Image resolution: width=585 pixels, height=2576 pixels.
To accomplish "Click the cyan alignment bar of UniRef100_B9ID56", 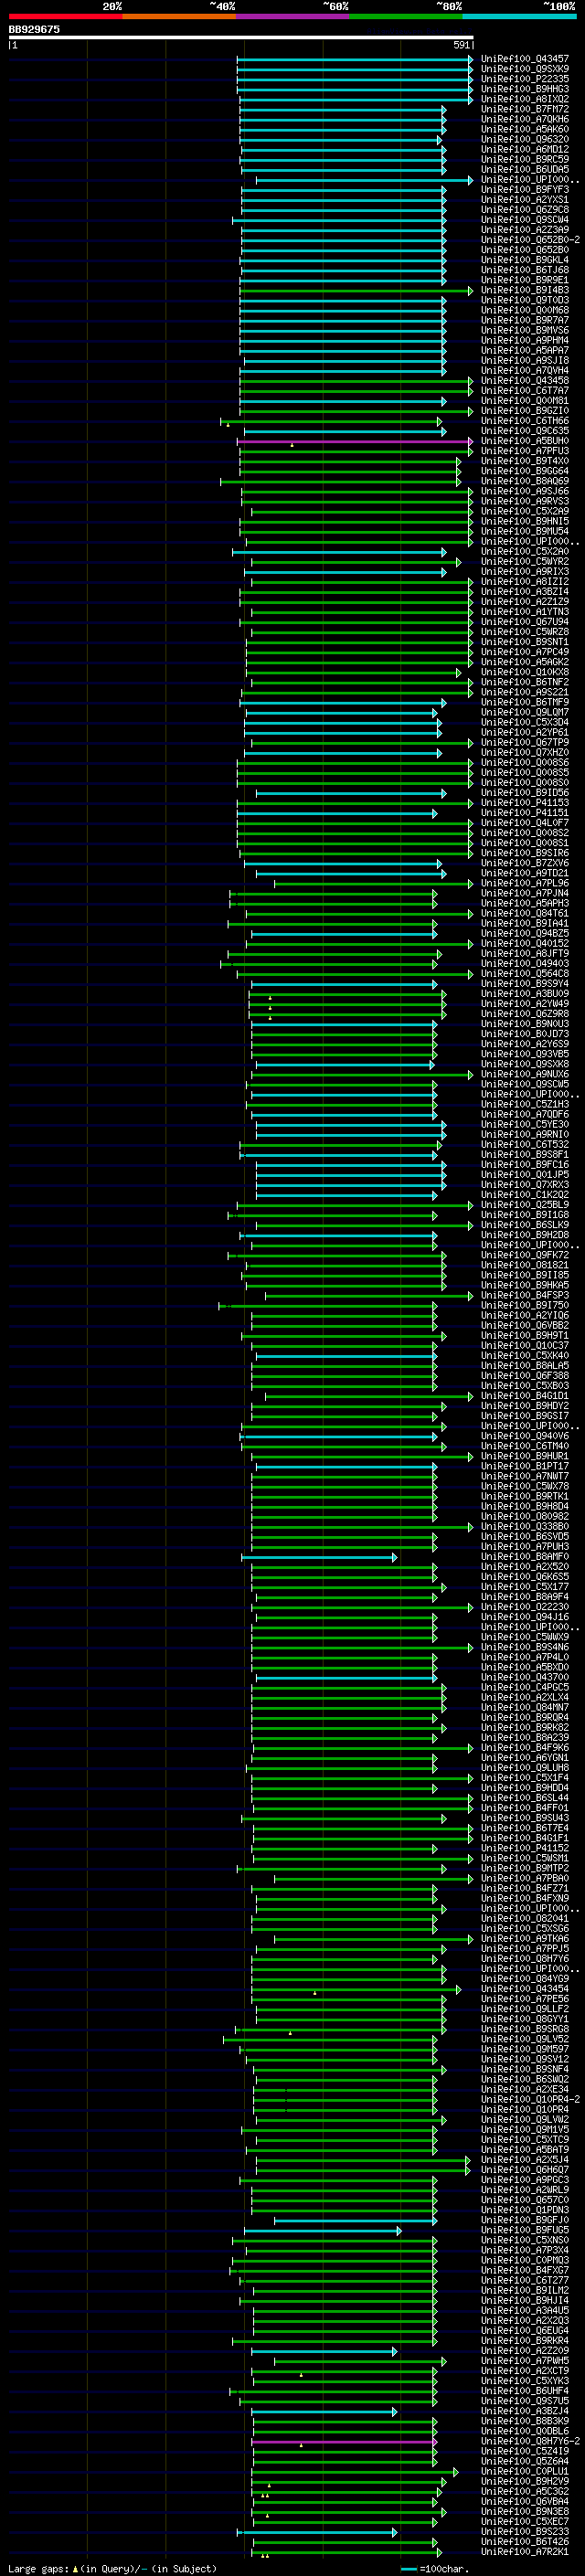I will point(351,793).
